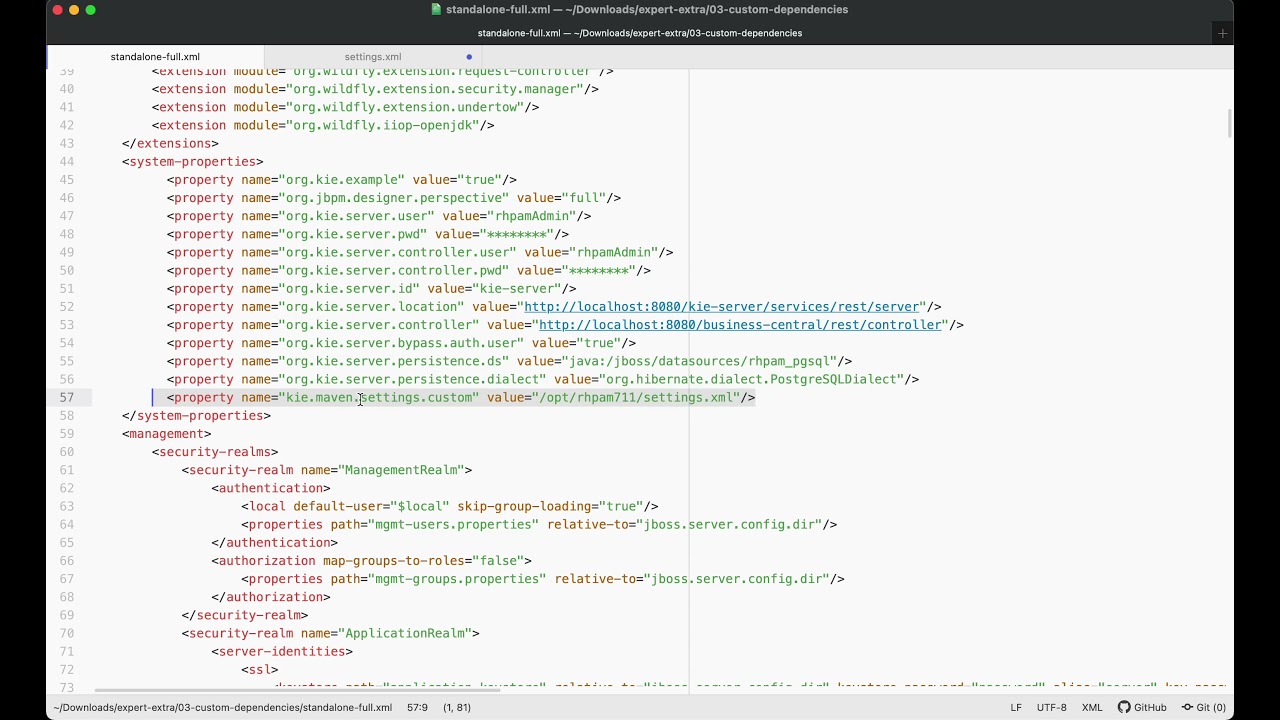Switch to the standalone-full.xml tab
This screenshot has width=1280, height=720.
tap(155, 57)
